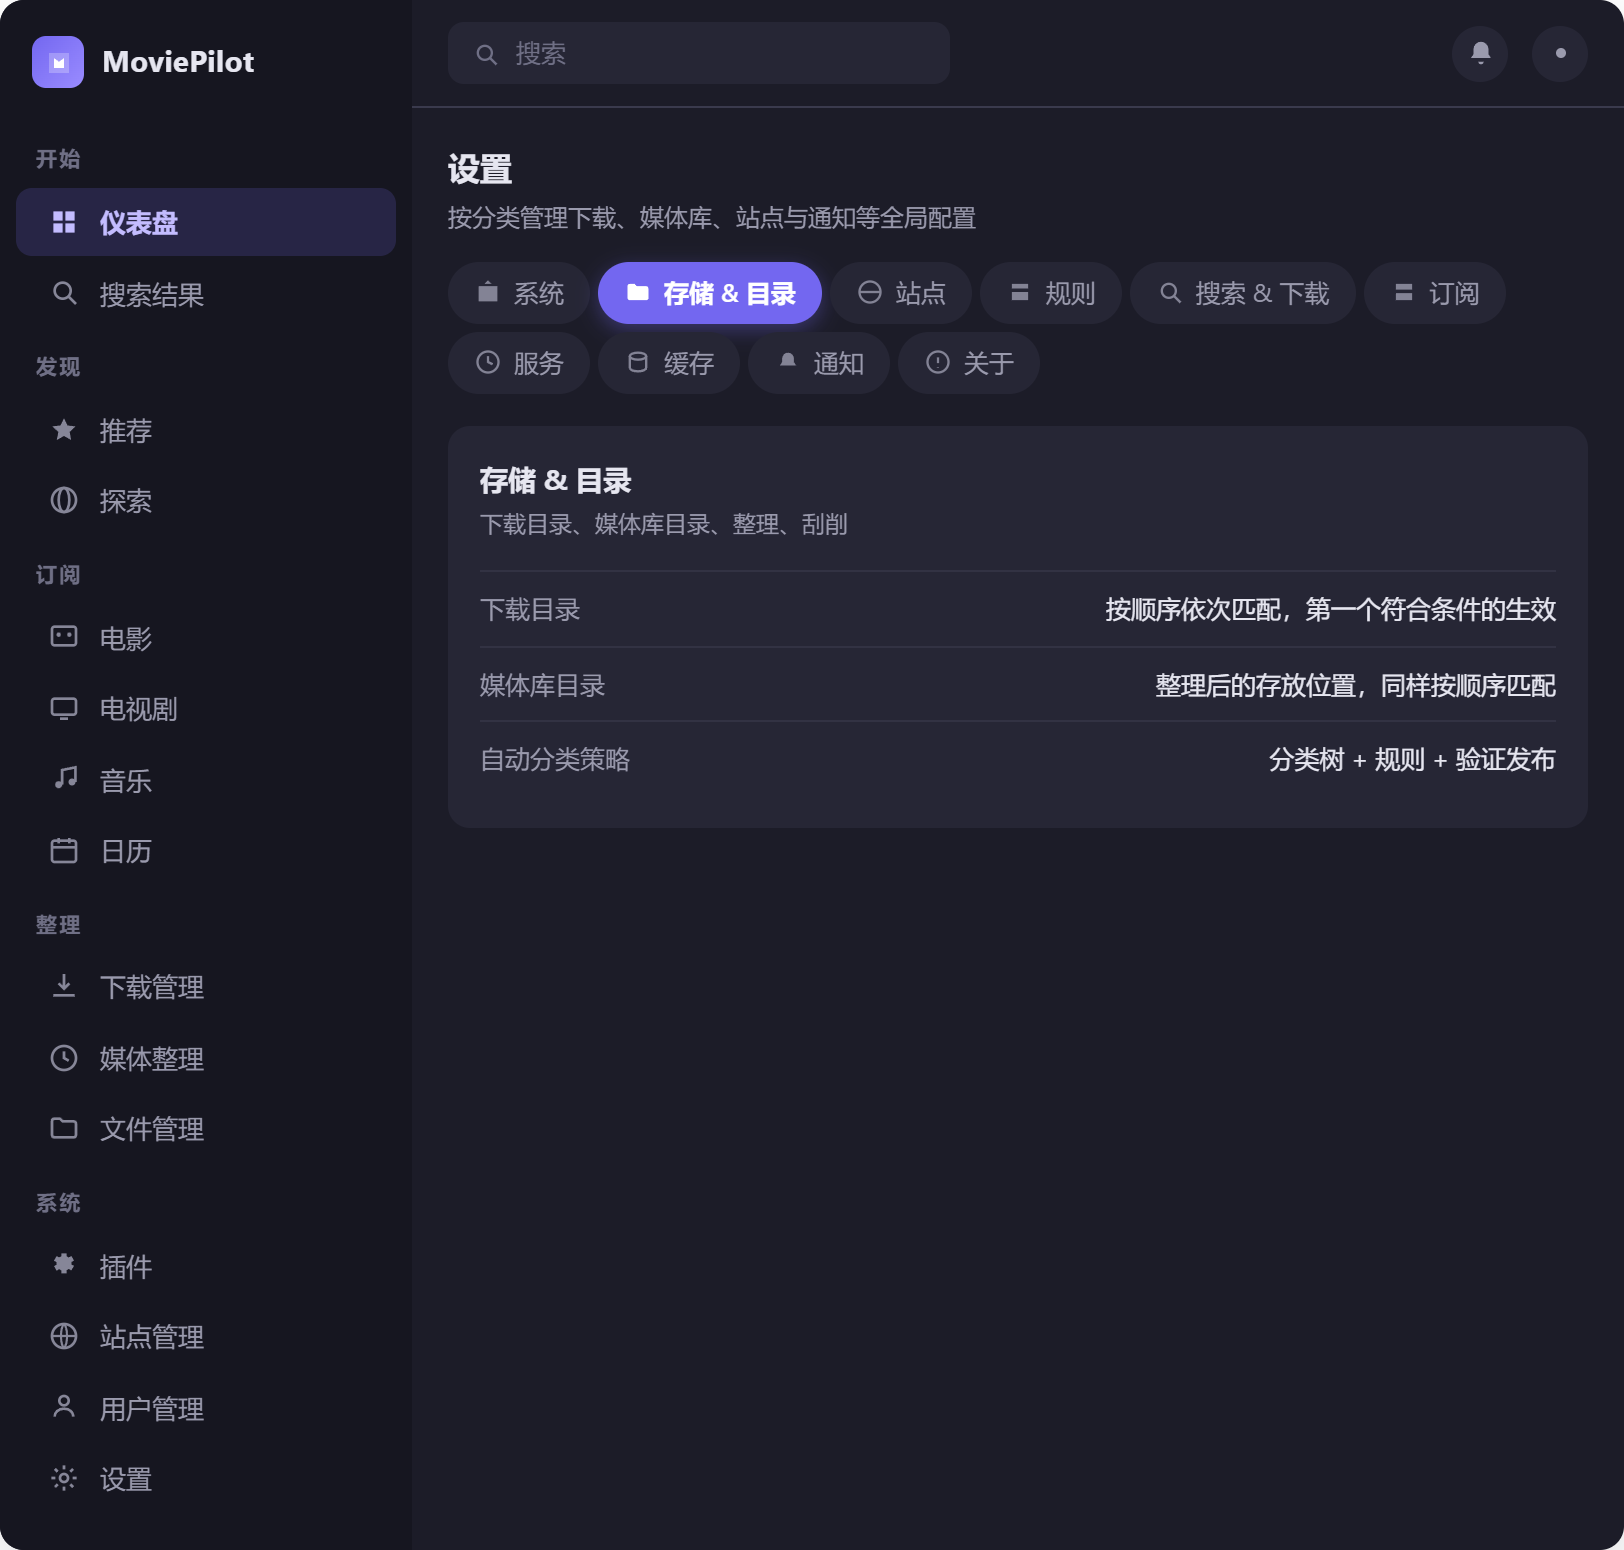This screenshot has height=1550, width=1624.
Task: Click the 探索 explore icon
Action: pyautogui.click(x=64, y=500)
